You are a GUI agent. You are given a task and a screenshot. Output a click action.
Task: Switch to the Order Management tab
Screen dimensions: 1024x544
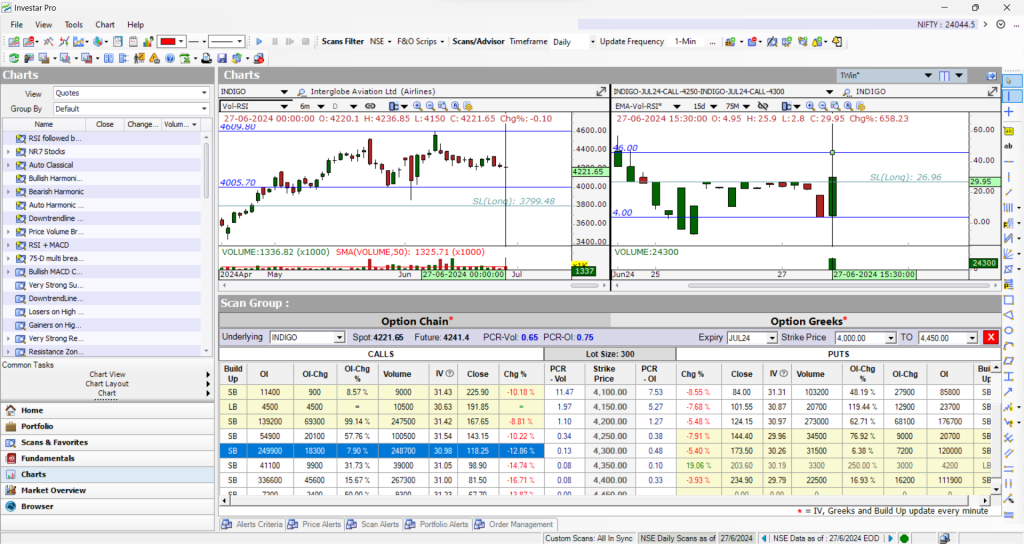(x=515, y=524)
